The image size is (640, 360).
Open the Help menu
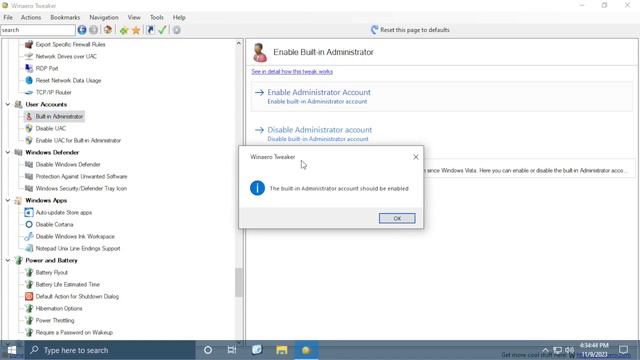click(x=179, y=18)
